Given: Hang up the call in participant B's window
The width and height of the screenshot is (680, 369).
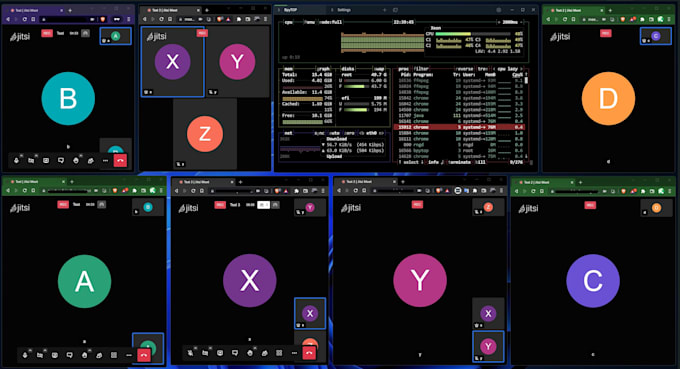Looking at the screenshot, I should tap(120, 160).
